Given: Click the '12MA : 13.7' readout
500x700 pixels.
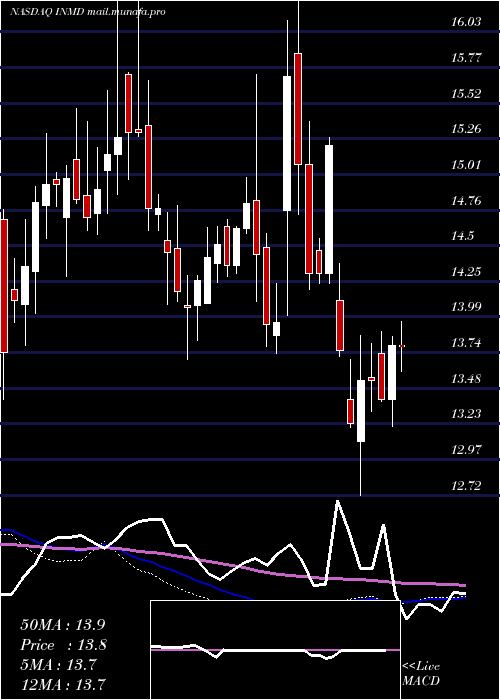Looking at the screenshot, I should [64, 684].
